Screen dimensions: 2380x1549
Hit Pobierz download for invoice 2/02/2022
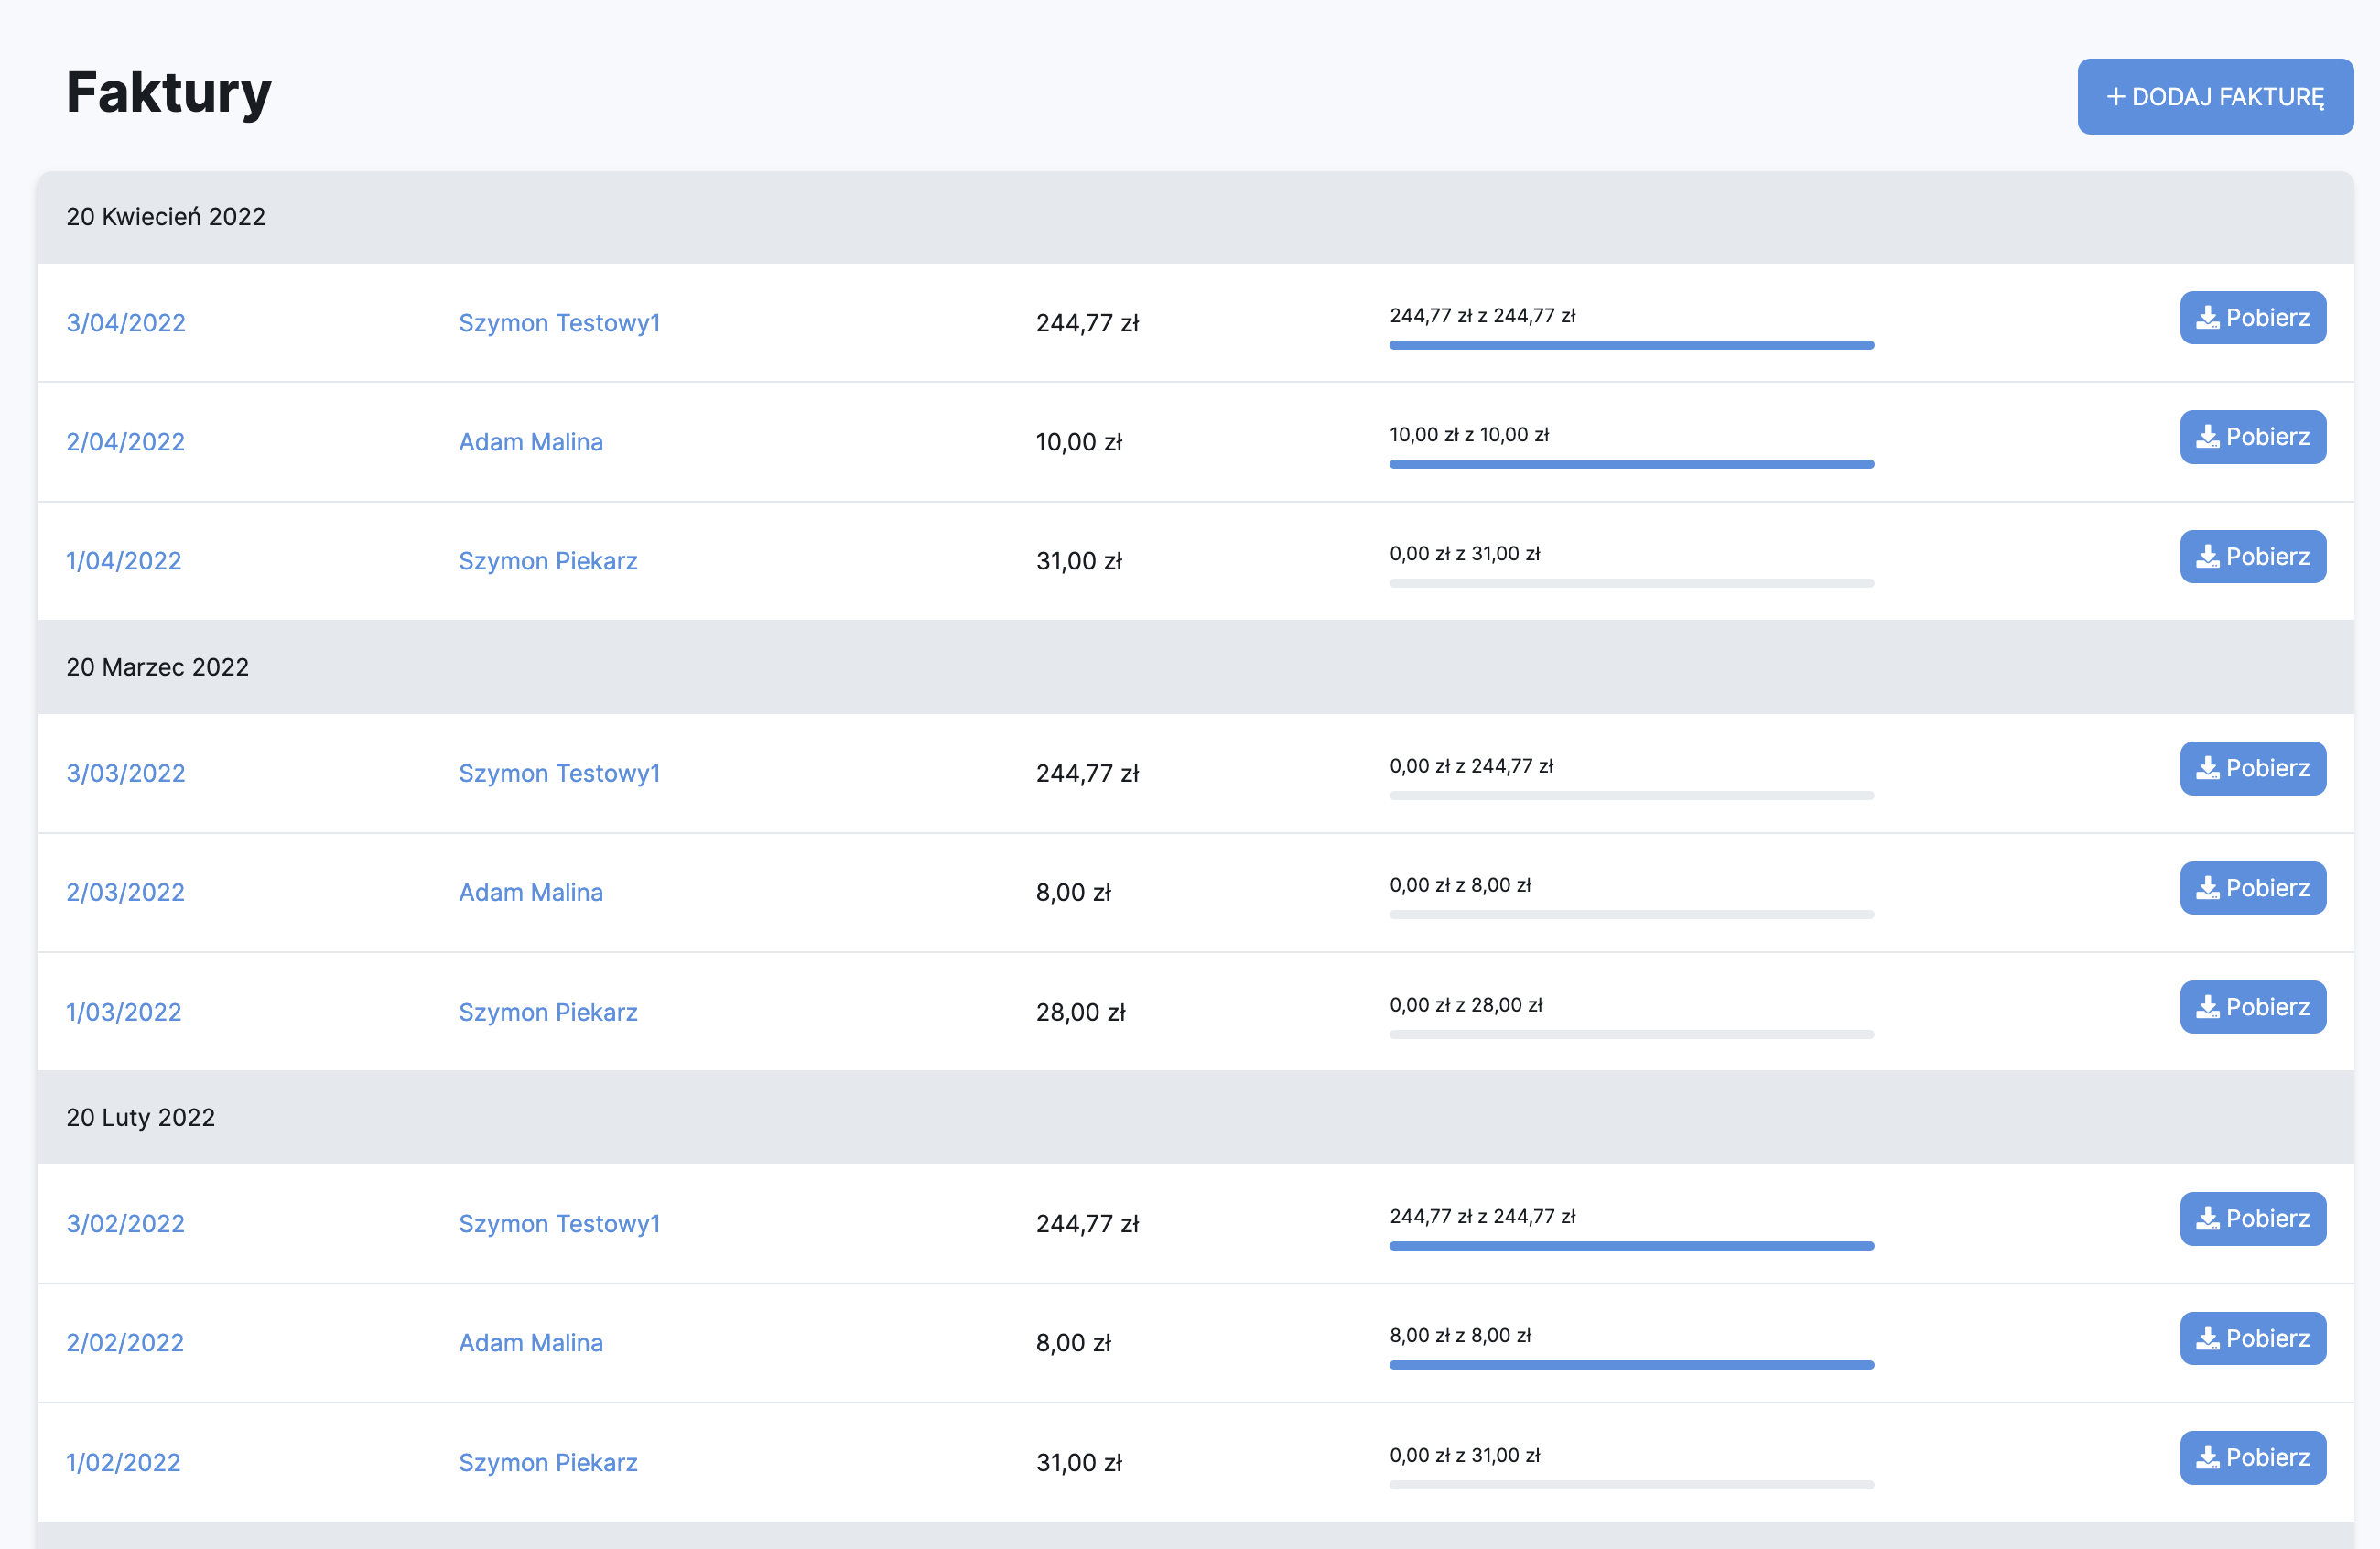pyautogui.click(x=2252, y=1338)
